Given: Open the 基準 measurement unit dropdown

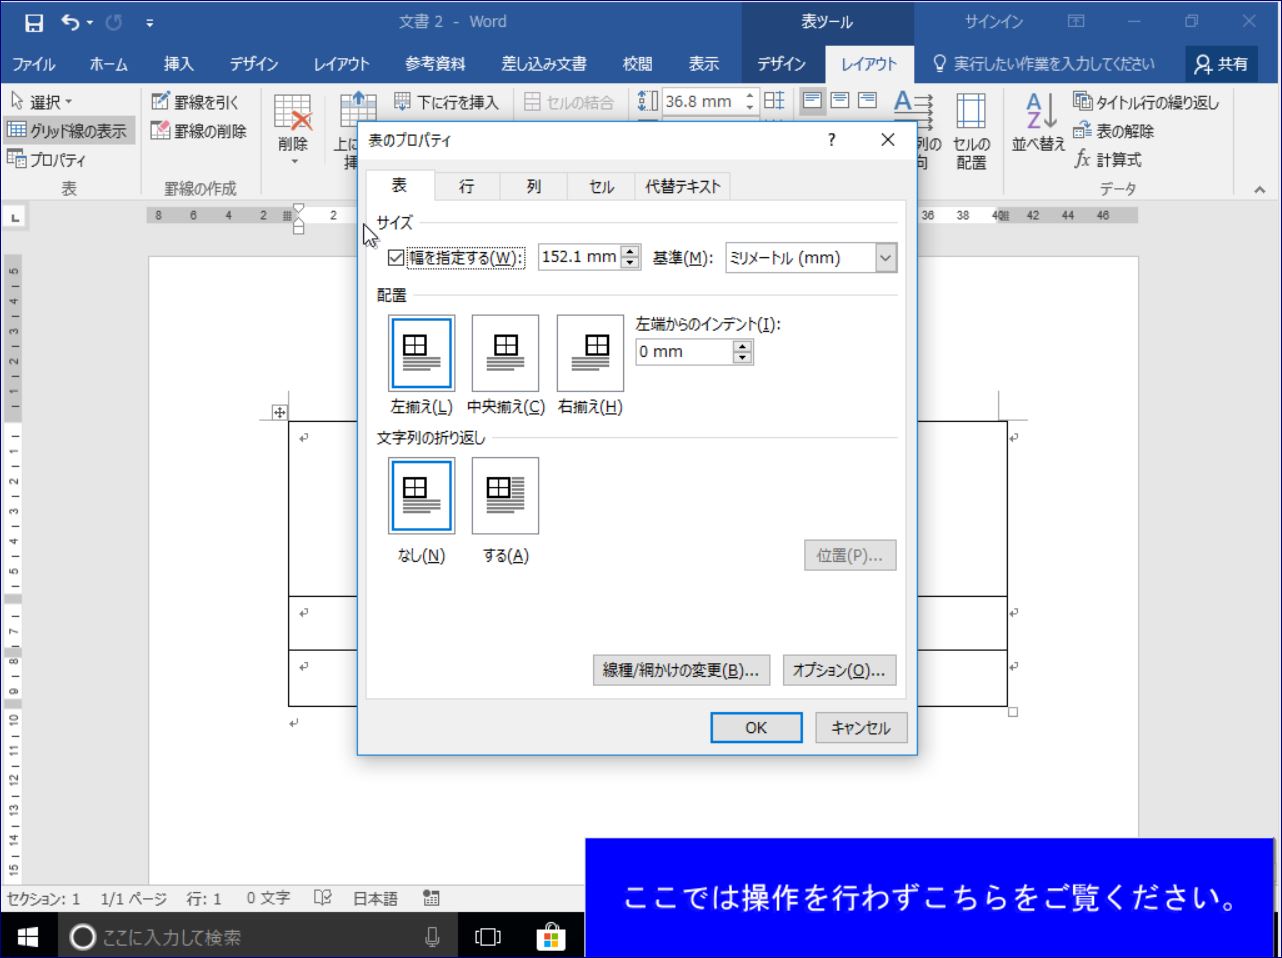Looking at the screenshot, I should (x=884, y=257).
